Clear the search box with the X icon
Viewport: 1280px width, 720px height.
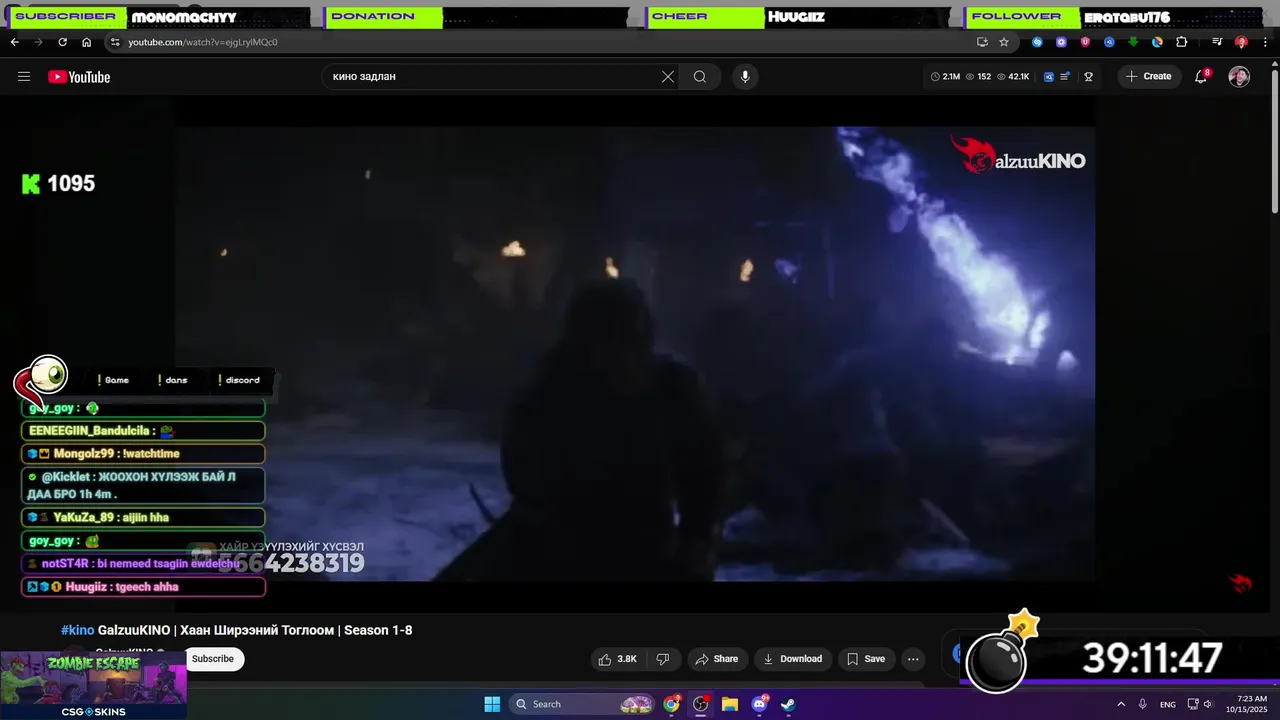[x=668, y=77]
